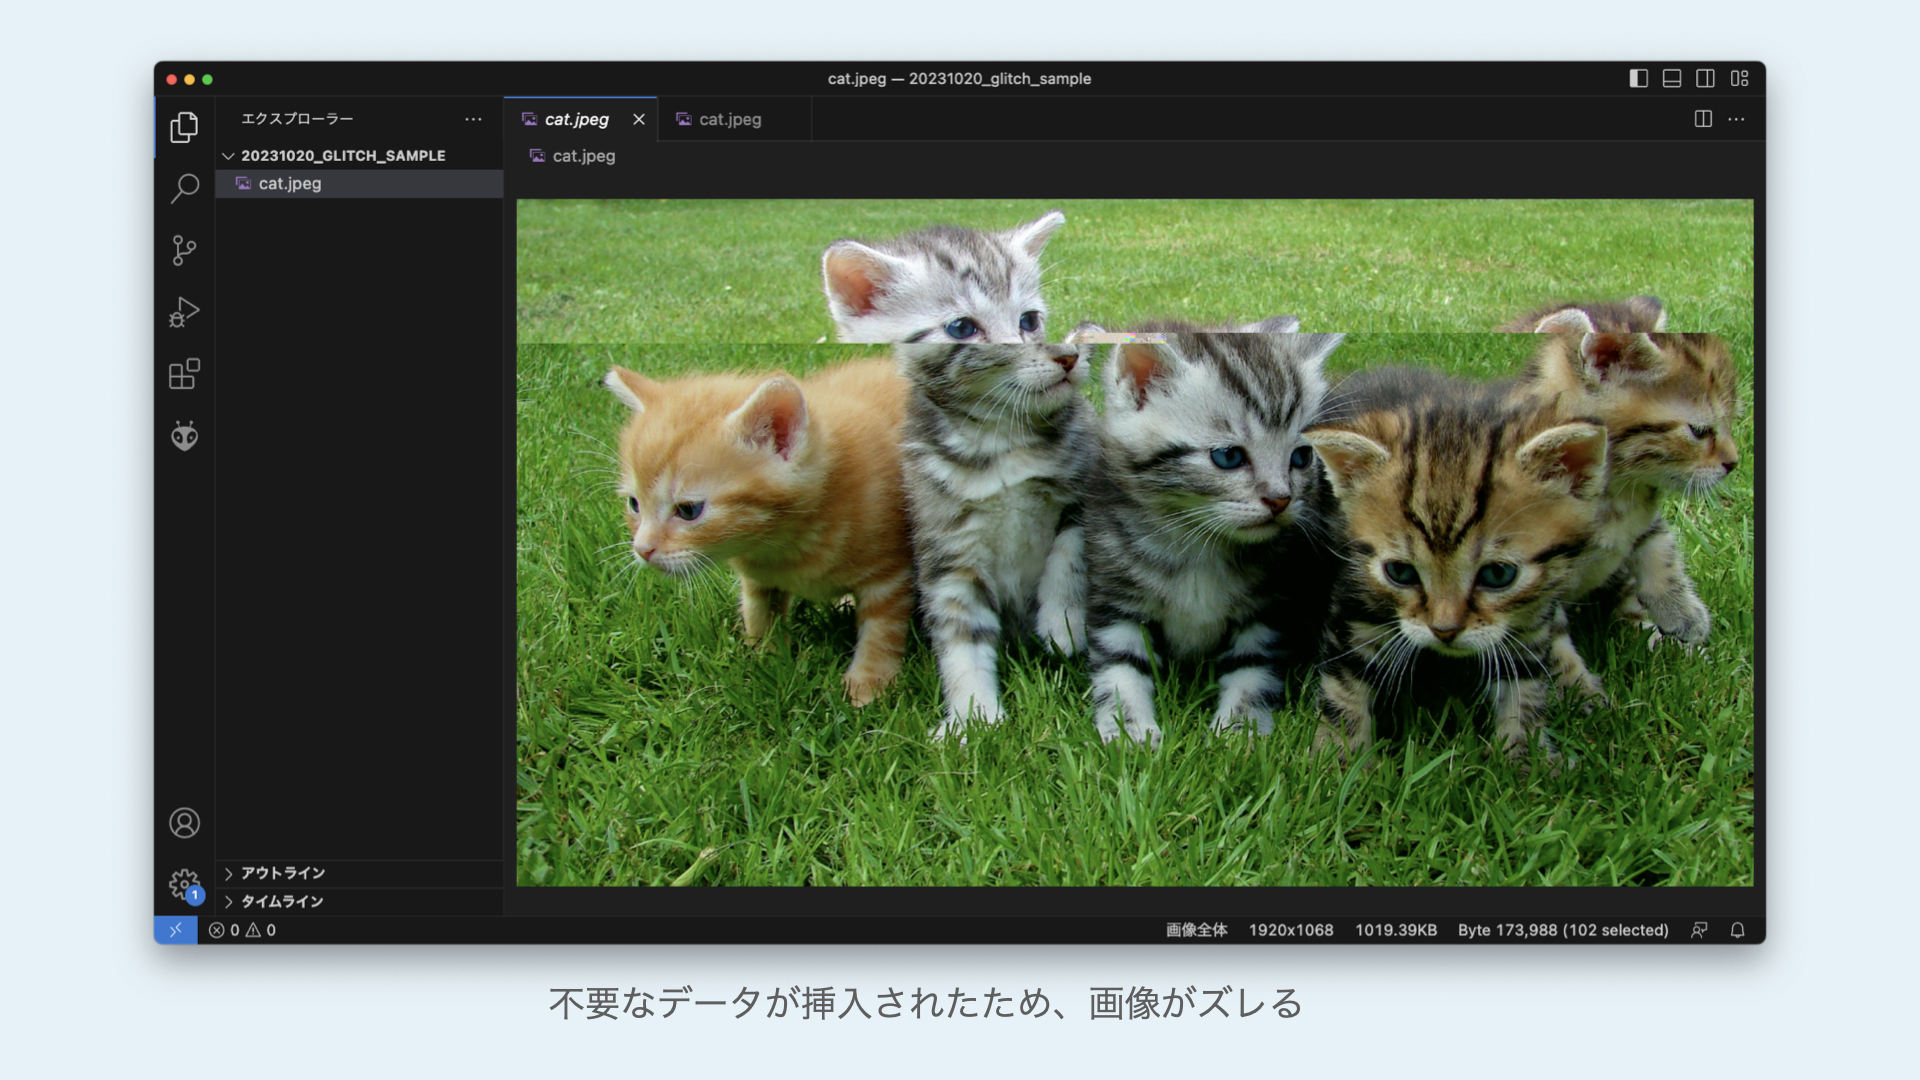Close the active cat.jpeg tab
The width and height of the screenshot is (1920, 1080).
point(639,119)
